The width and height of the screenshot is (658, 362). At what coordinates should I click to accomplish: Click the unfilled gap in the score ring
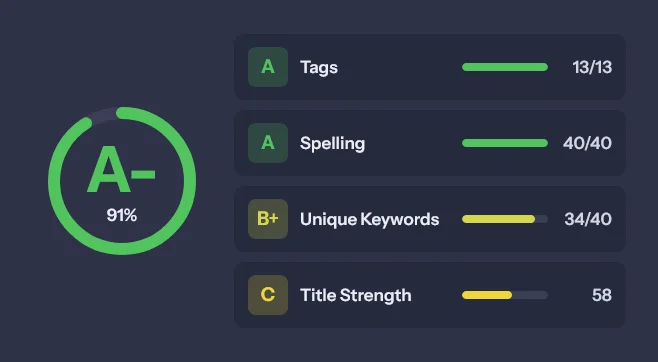104,115
